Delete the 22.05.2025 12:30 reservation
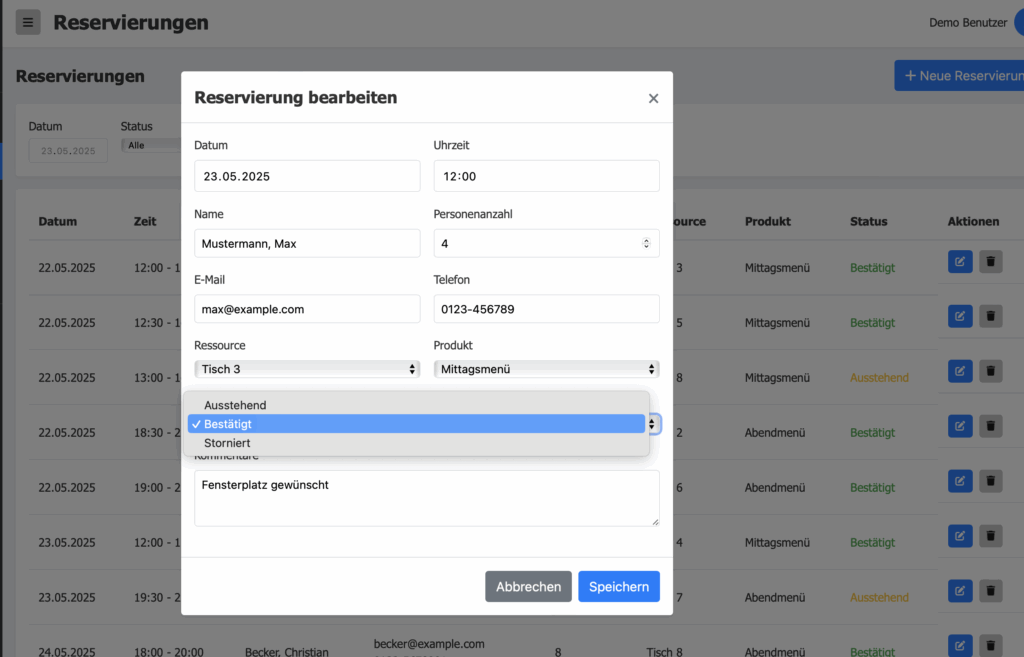 tap(990, 316)
